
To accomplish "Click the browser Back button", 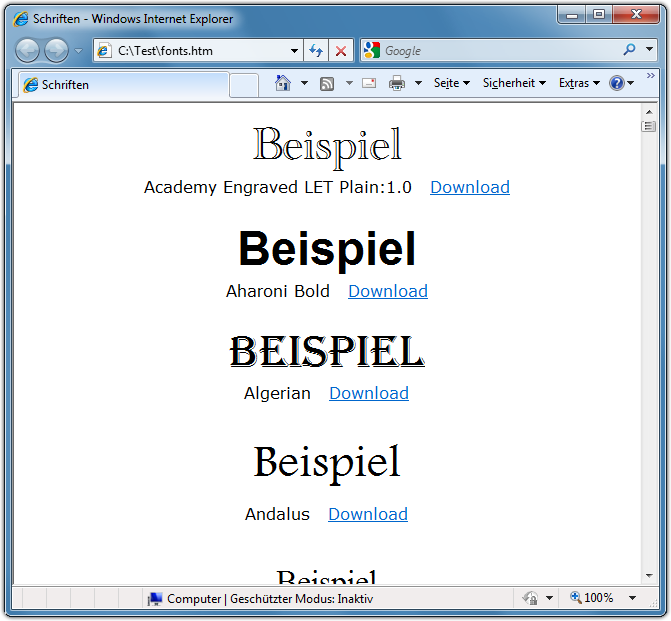I will [x=28, y=50].
